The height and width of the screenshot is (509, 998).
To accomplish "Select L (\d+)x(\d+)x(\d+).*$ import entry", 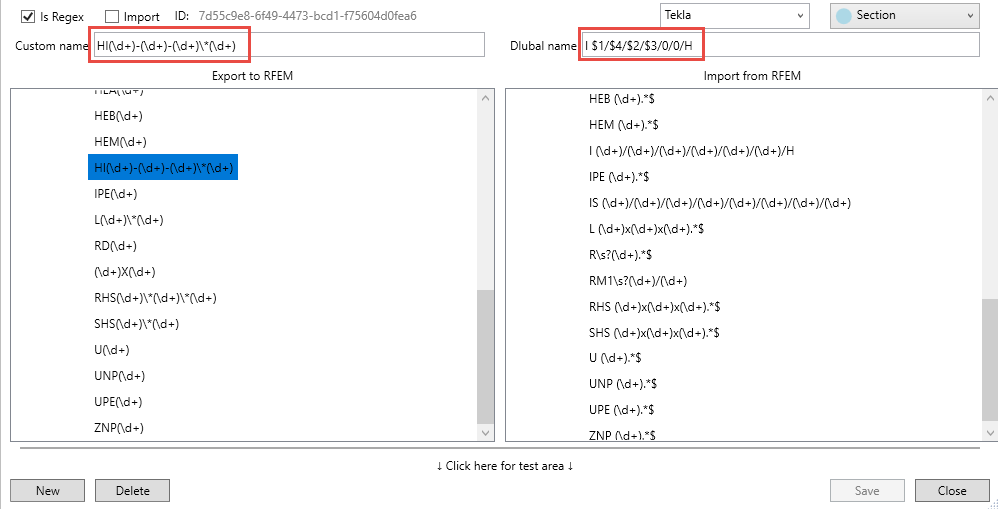I will point(647,229).
